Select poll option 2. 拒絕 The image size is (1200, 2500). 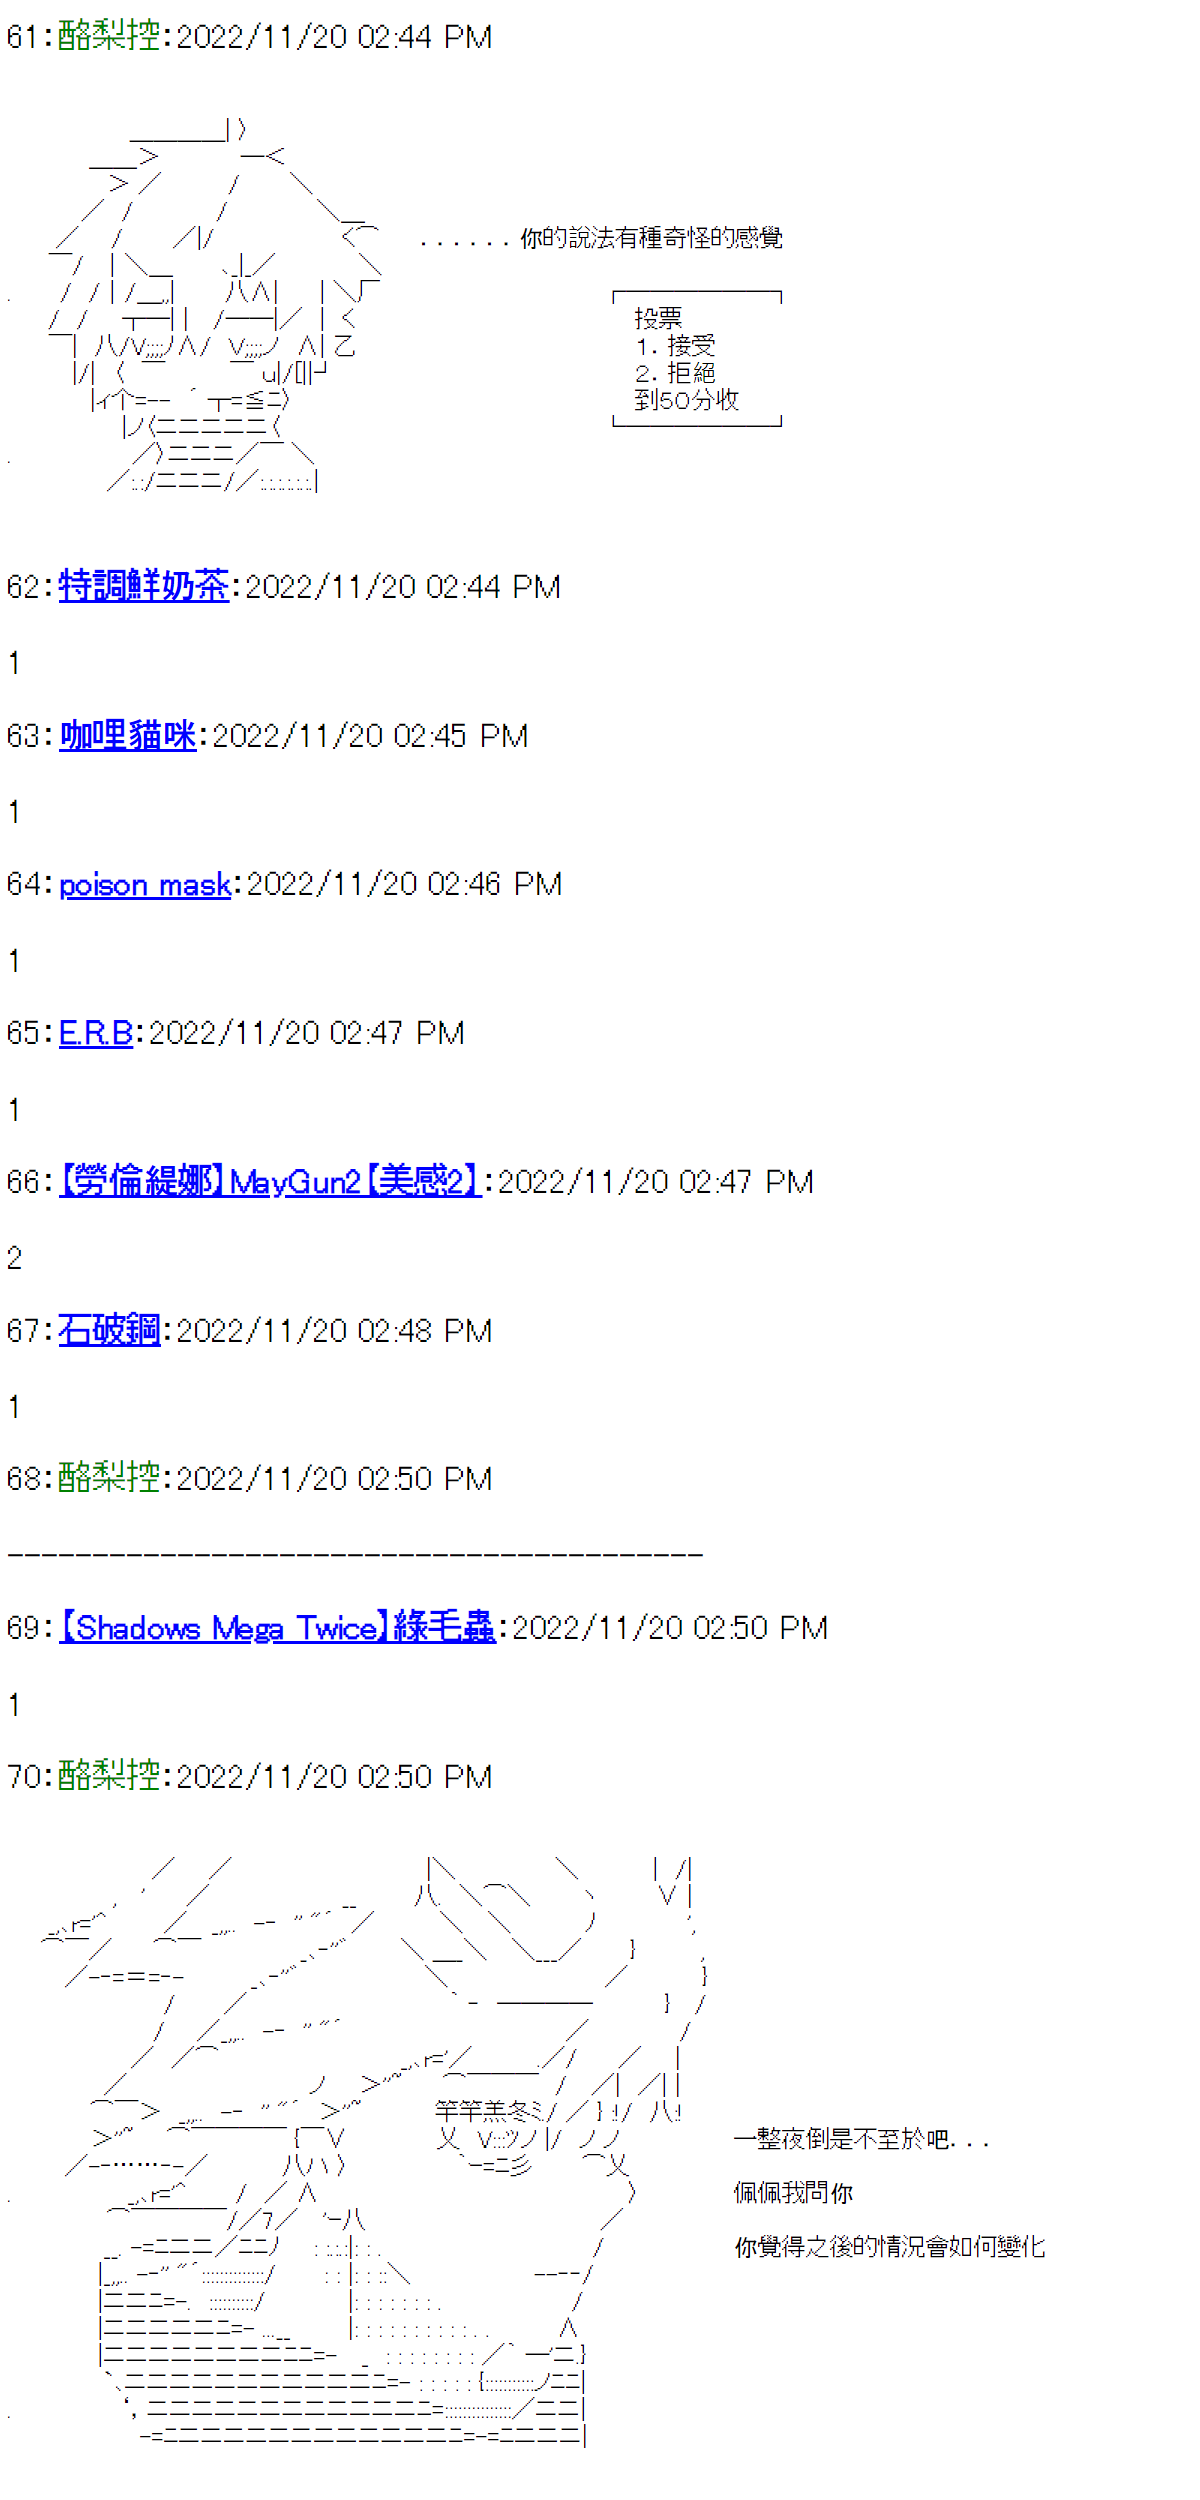(676, 373)
